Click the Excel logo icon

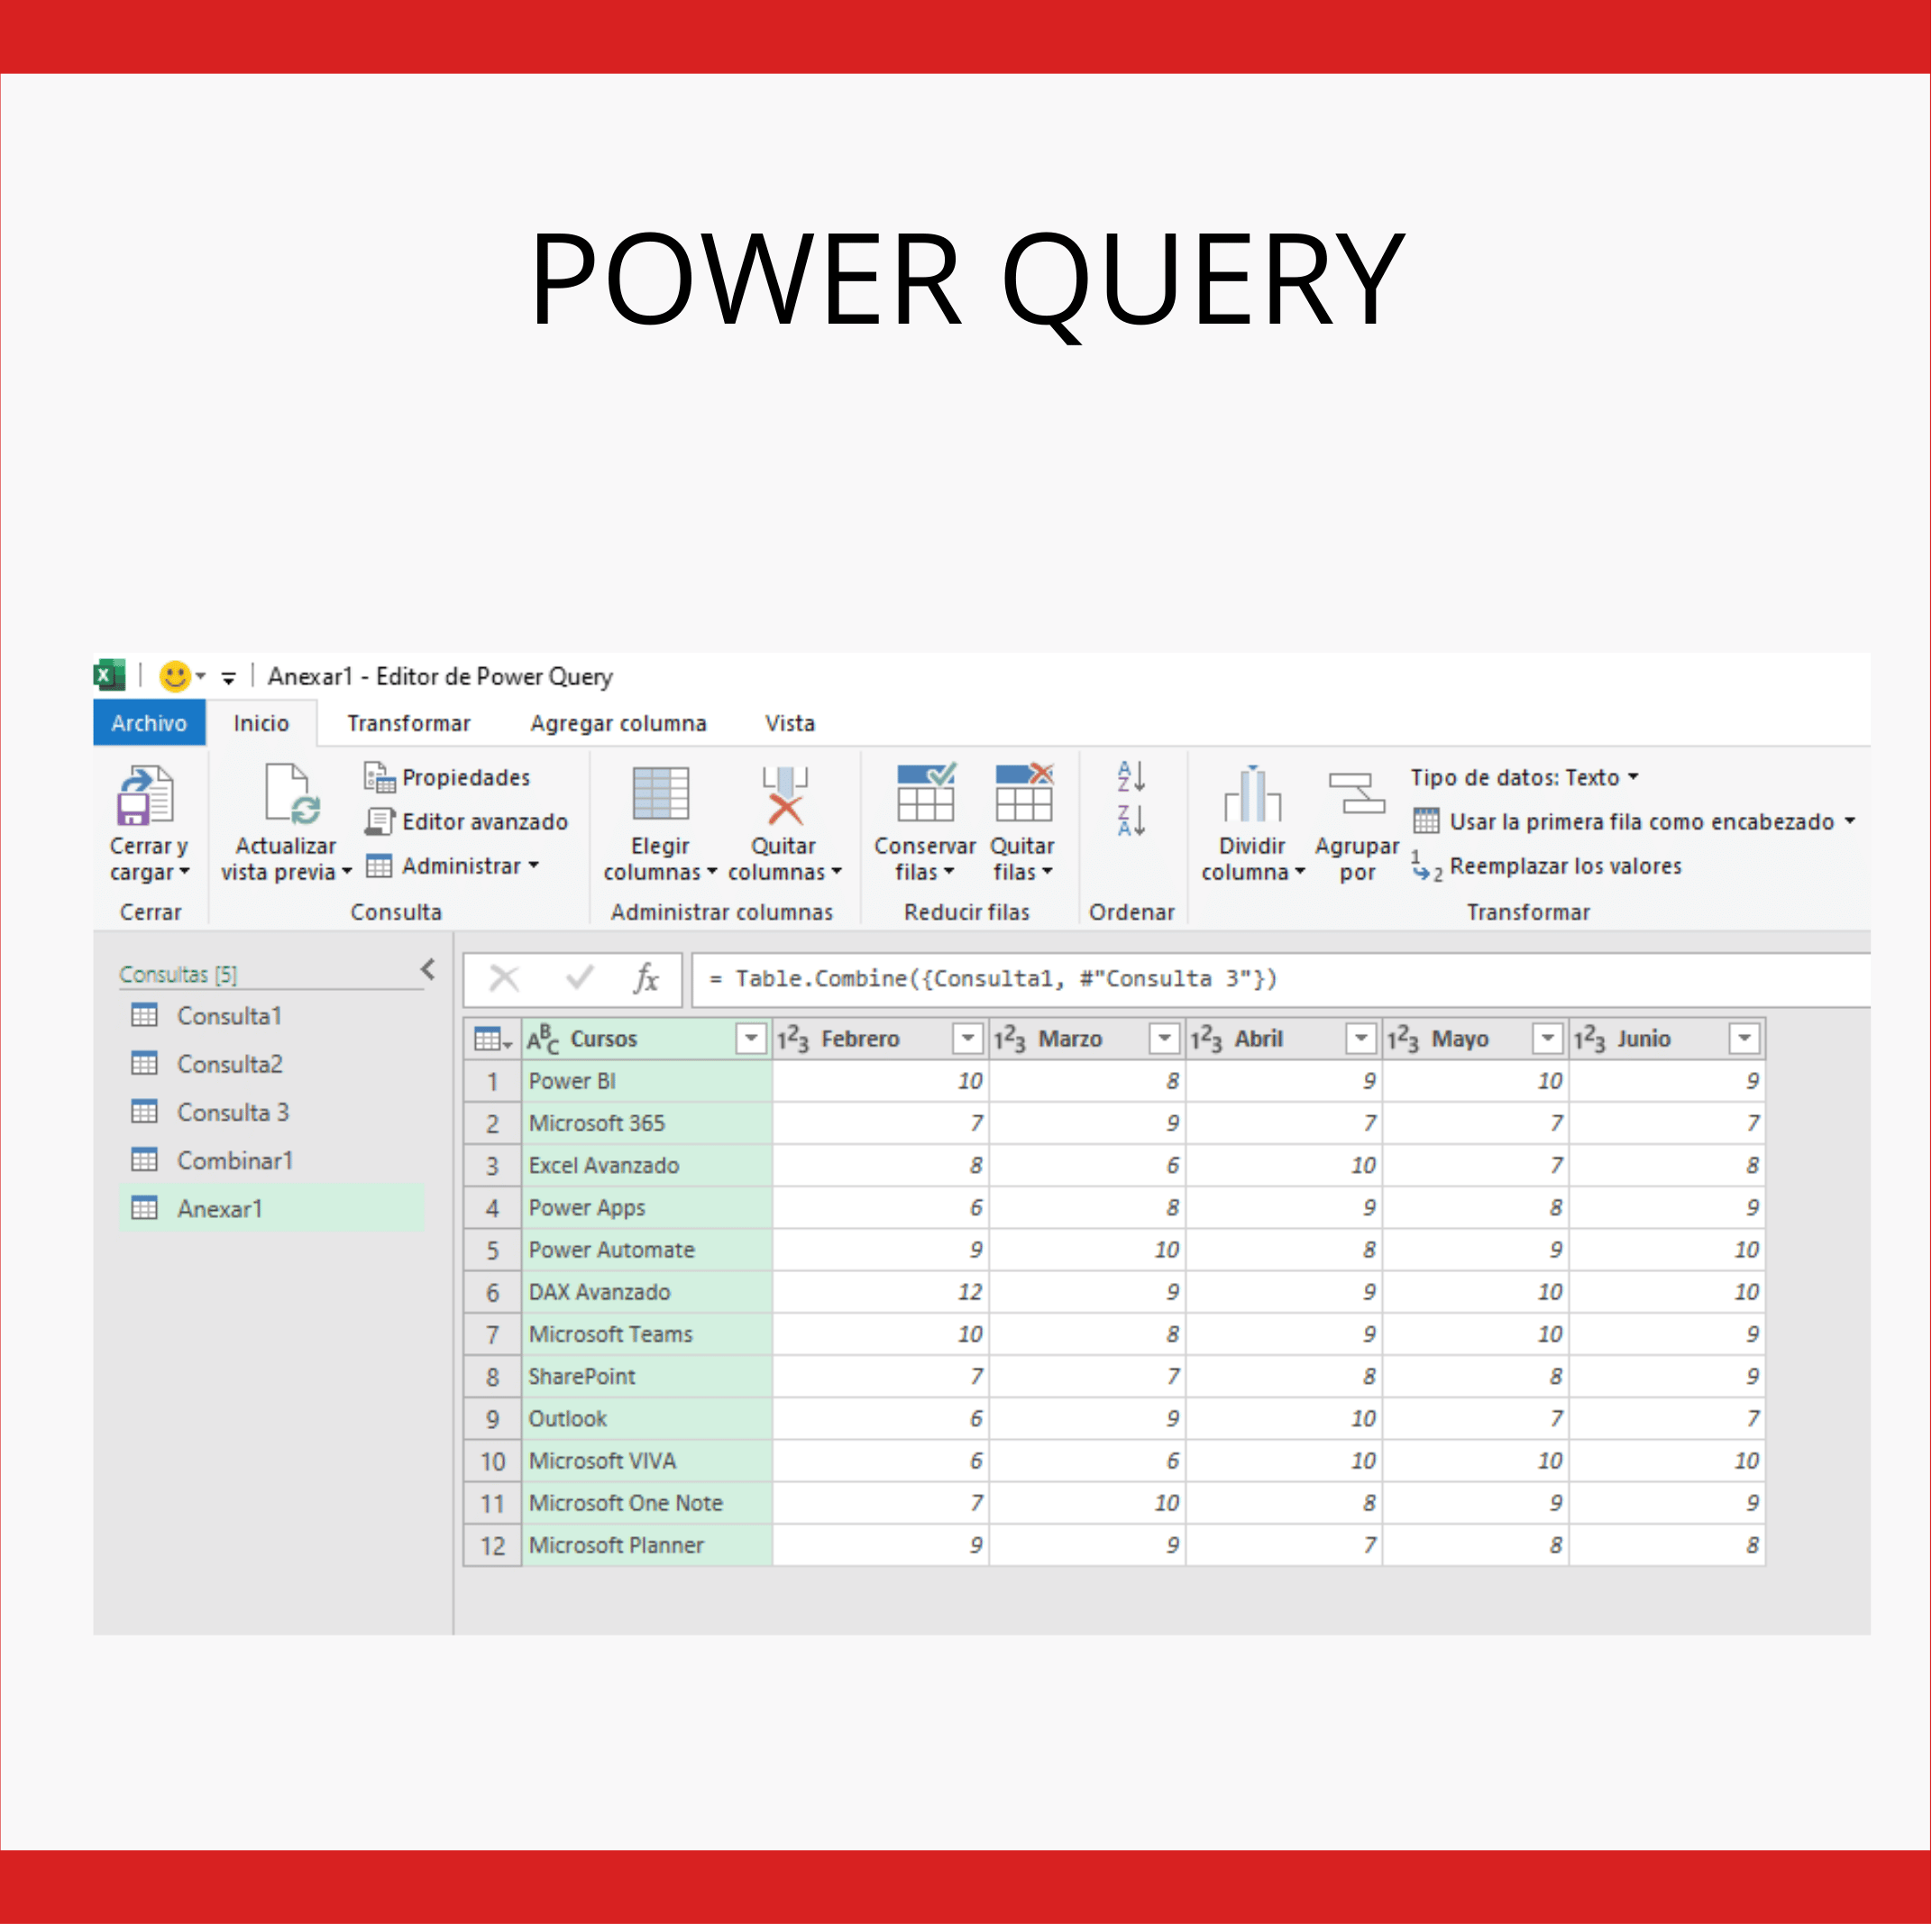pos(110,675)
